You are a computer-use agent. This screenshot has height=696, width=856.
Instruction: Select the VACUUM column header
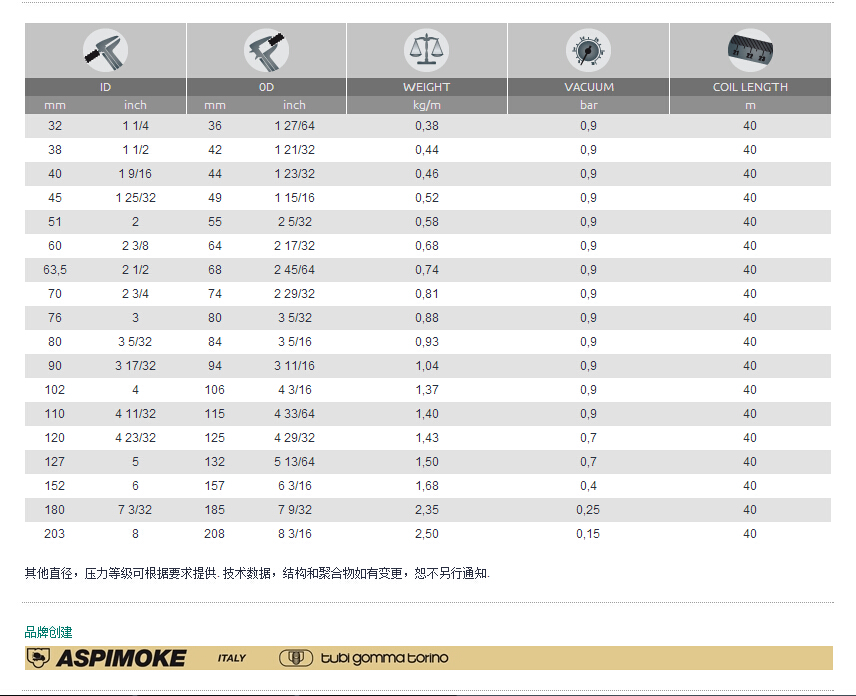tap(588, 87)
